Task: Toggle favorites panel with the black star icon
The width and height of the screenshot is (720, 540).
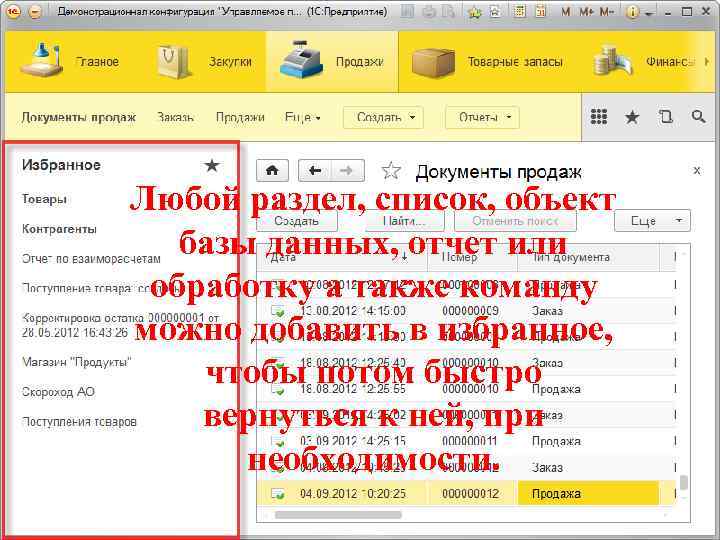Action: point(632,117)
